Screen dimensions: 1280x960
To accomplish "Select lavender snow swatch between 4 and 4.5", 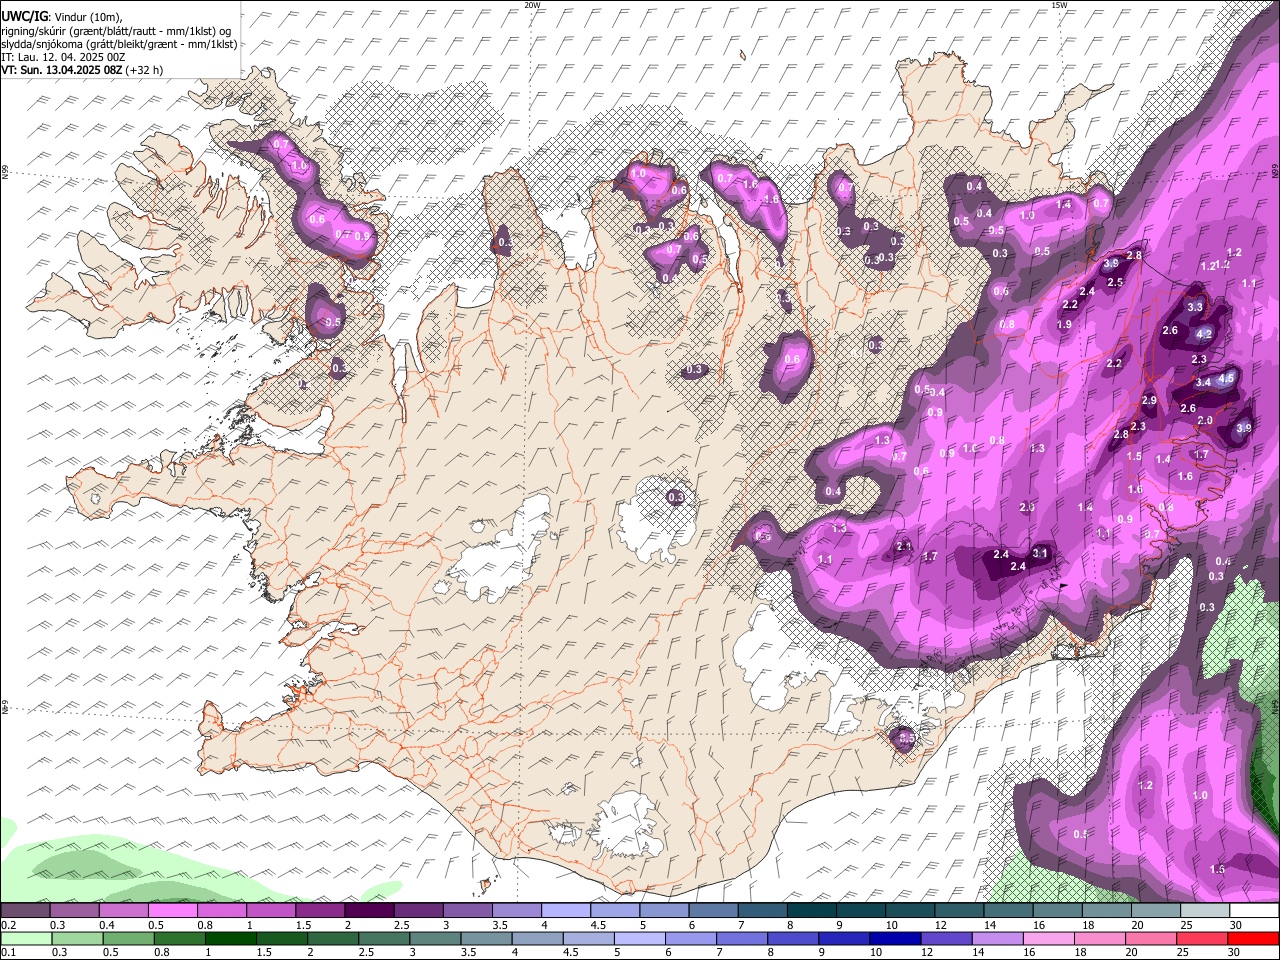I will (565, 911).
